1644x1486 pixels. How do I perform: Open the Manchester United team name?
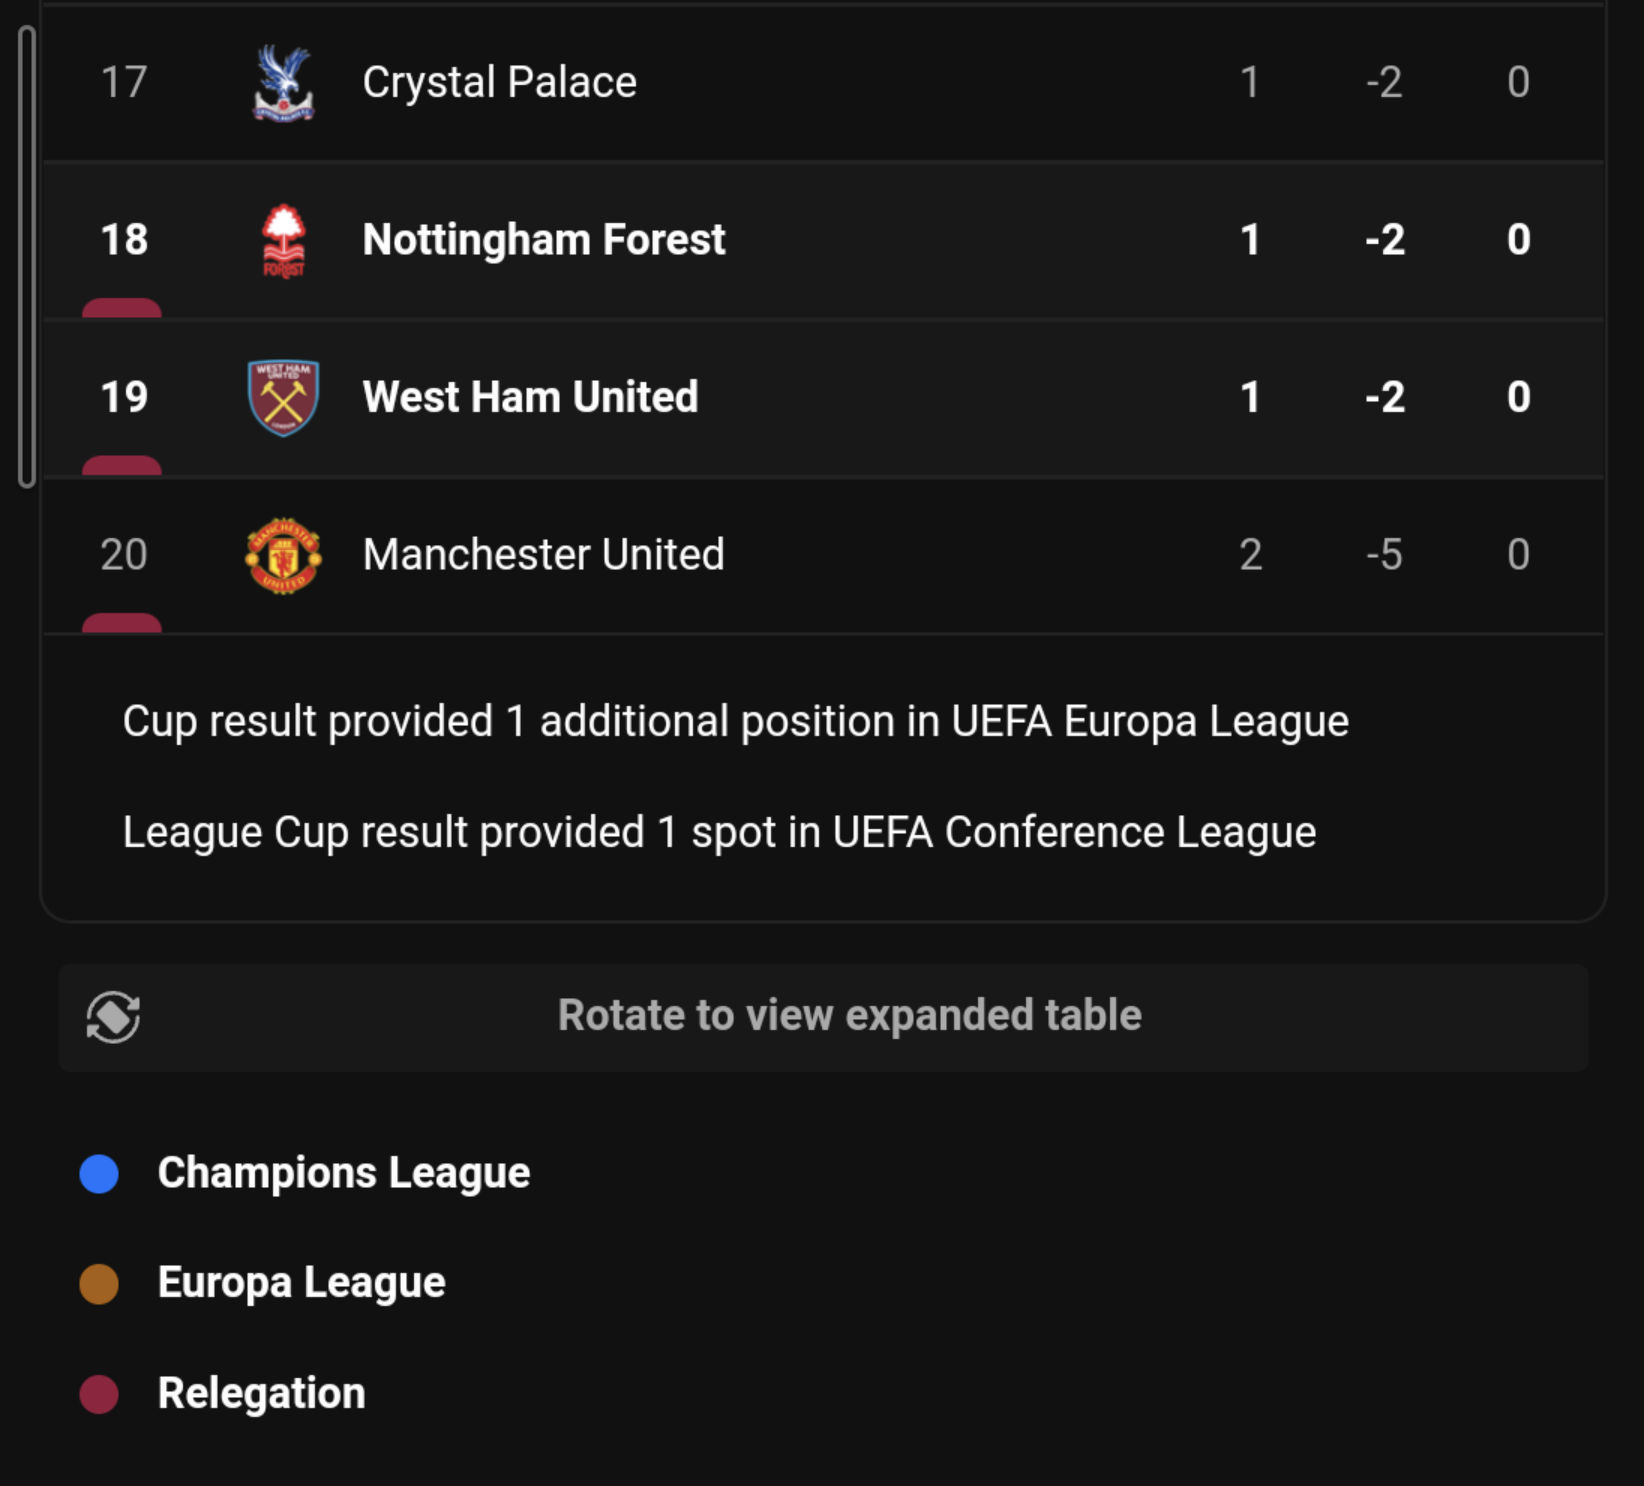(x=543, y=555)
